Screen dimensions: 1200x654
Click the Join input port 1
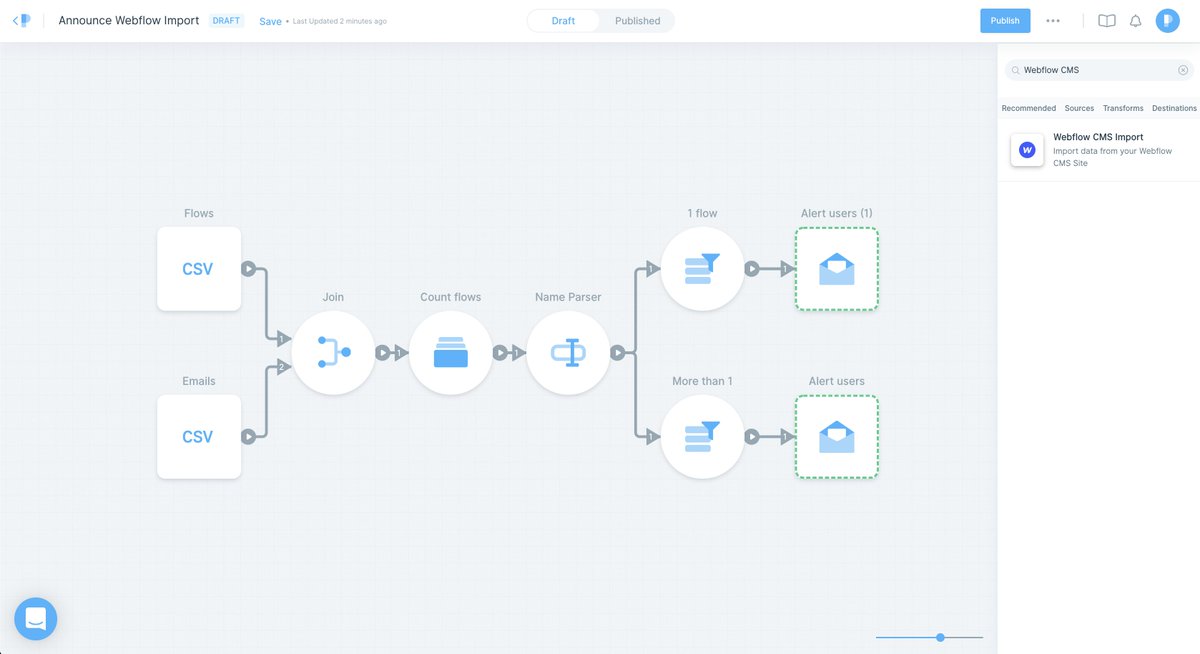click(283, 340)
